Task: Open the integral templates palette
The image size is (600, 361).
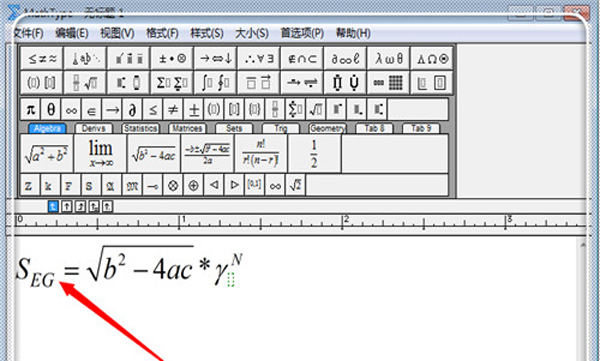Action: point(215,82)
